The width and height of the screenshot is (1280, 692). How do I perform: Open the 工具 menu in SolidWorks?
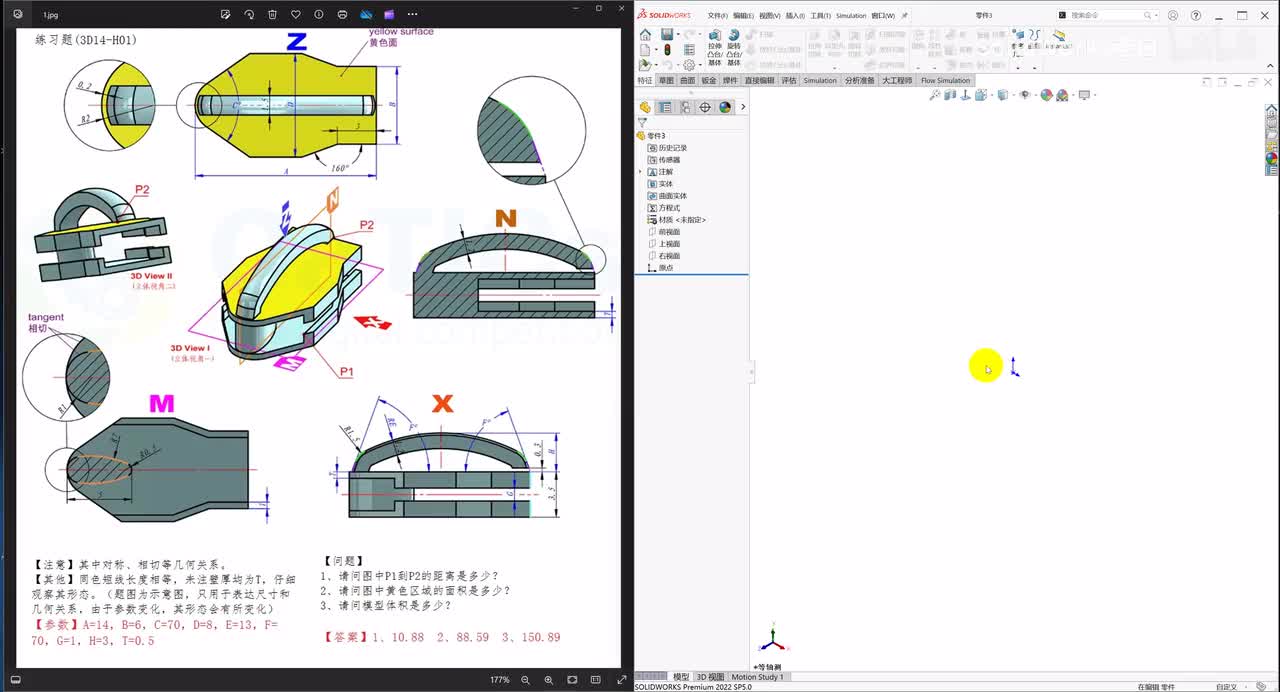coord(820,16)
